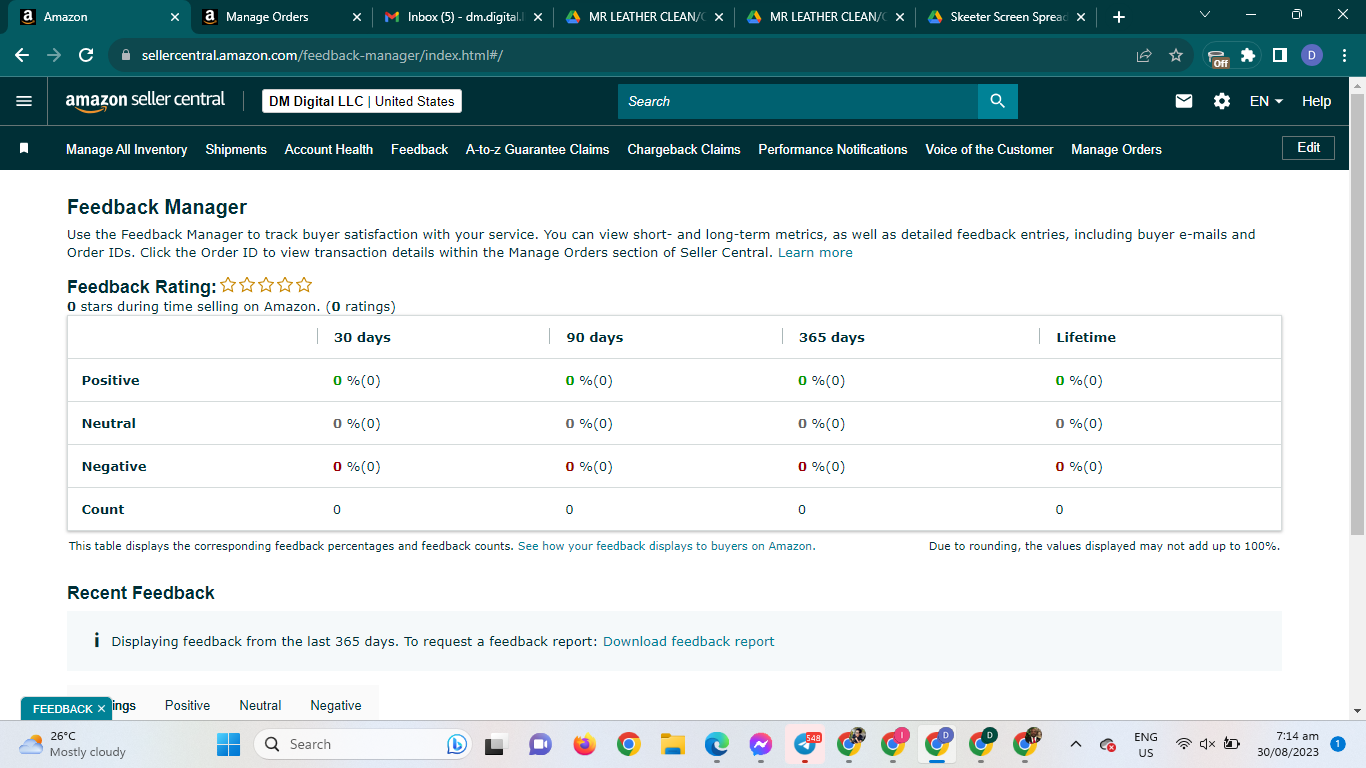
Task: Select the Neutral feedback tab
Action: click(x=260, y=705)
